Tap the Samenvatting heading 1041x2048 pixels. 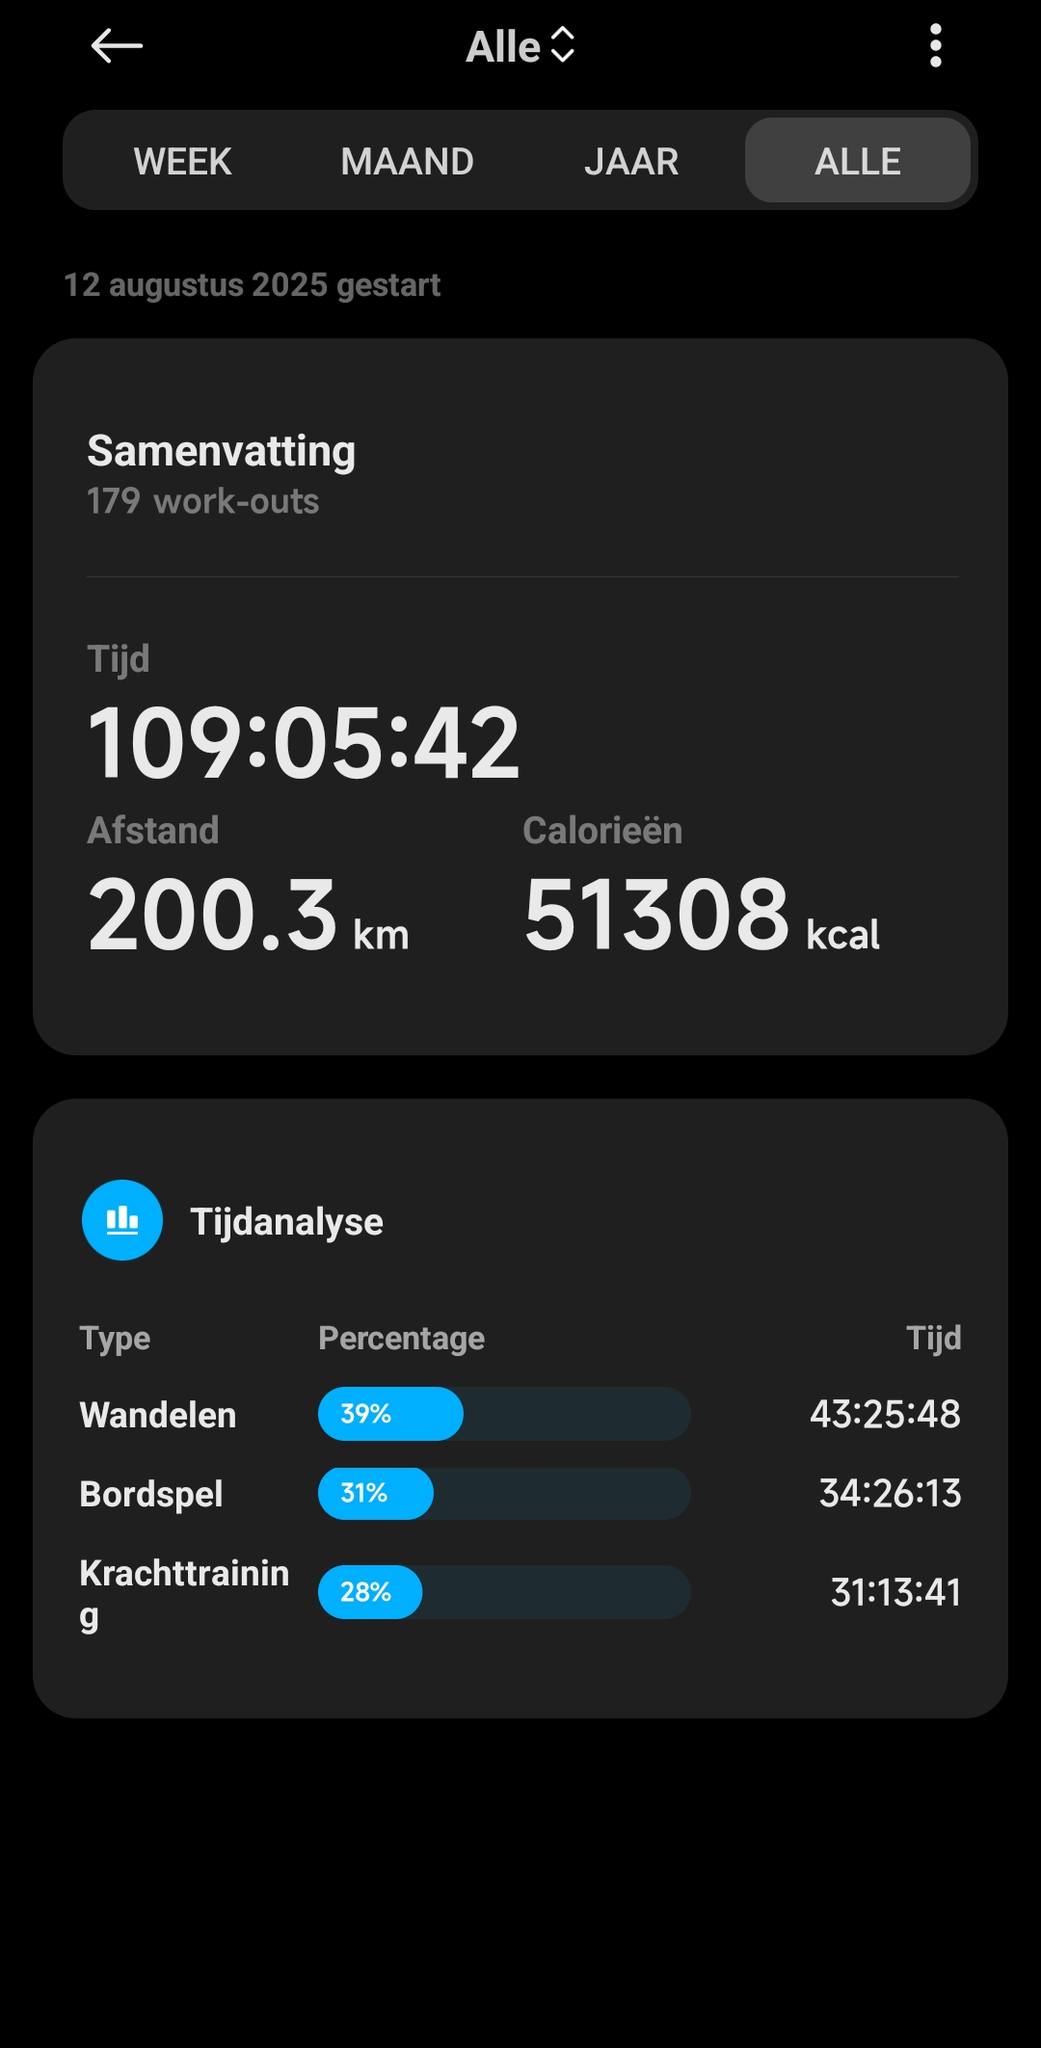coord(221,451)
